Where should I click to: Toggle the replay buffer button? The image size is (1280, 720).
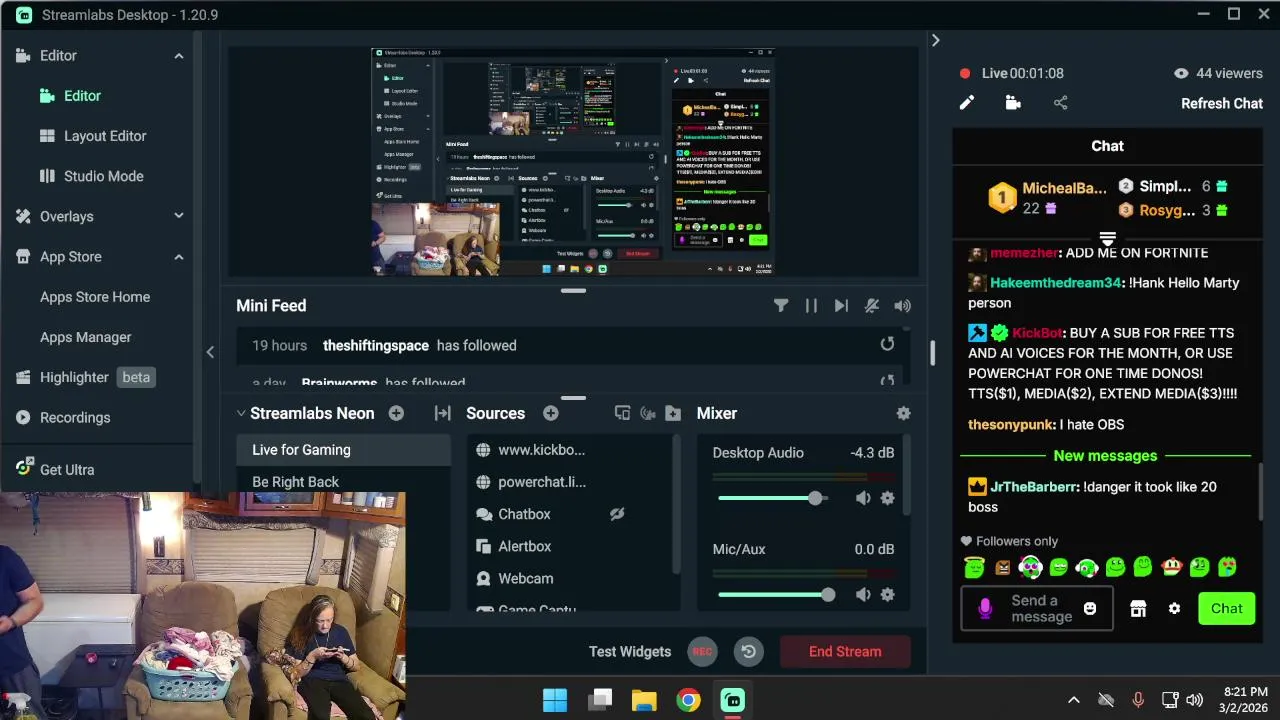[x=748, y=652]
